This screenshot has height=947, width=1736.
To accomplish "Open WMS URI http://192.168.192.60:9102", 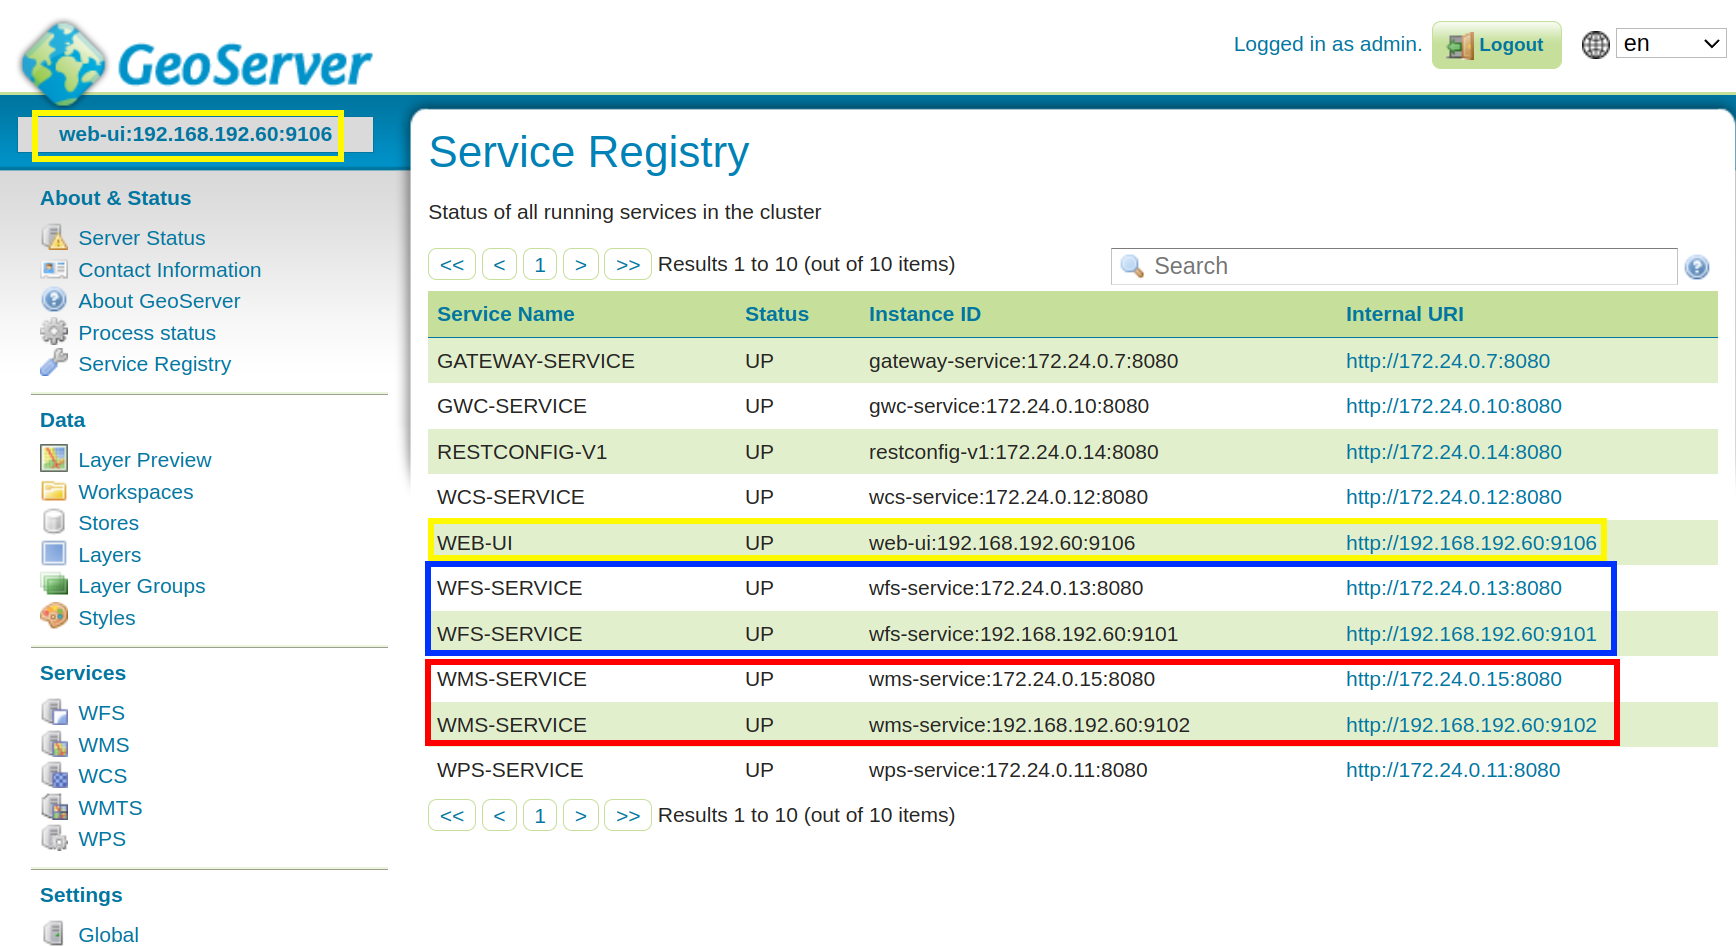I will pyautogui.click(x=1471, y=725).
